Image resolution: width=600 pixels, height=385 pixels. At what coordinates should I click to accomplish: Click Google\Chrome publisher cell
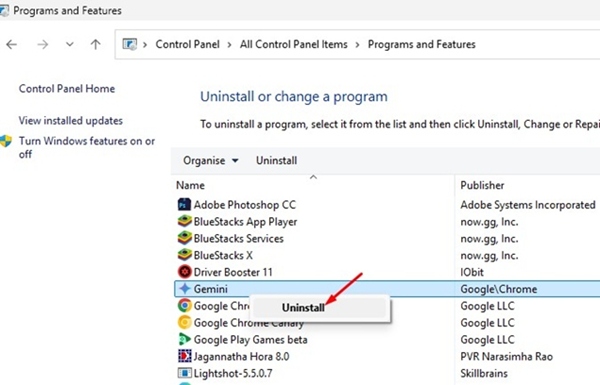[x=499, y=289]
